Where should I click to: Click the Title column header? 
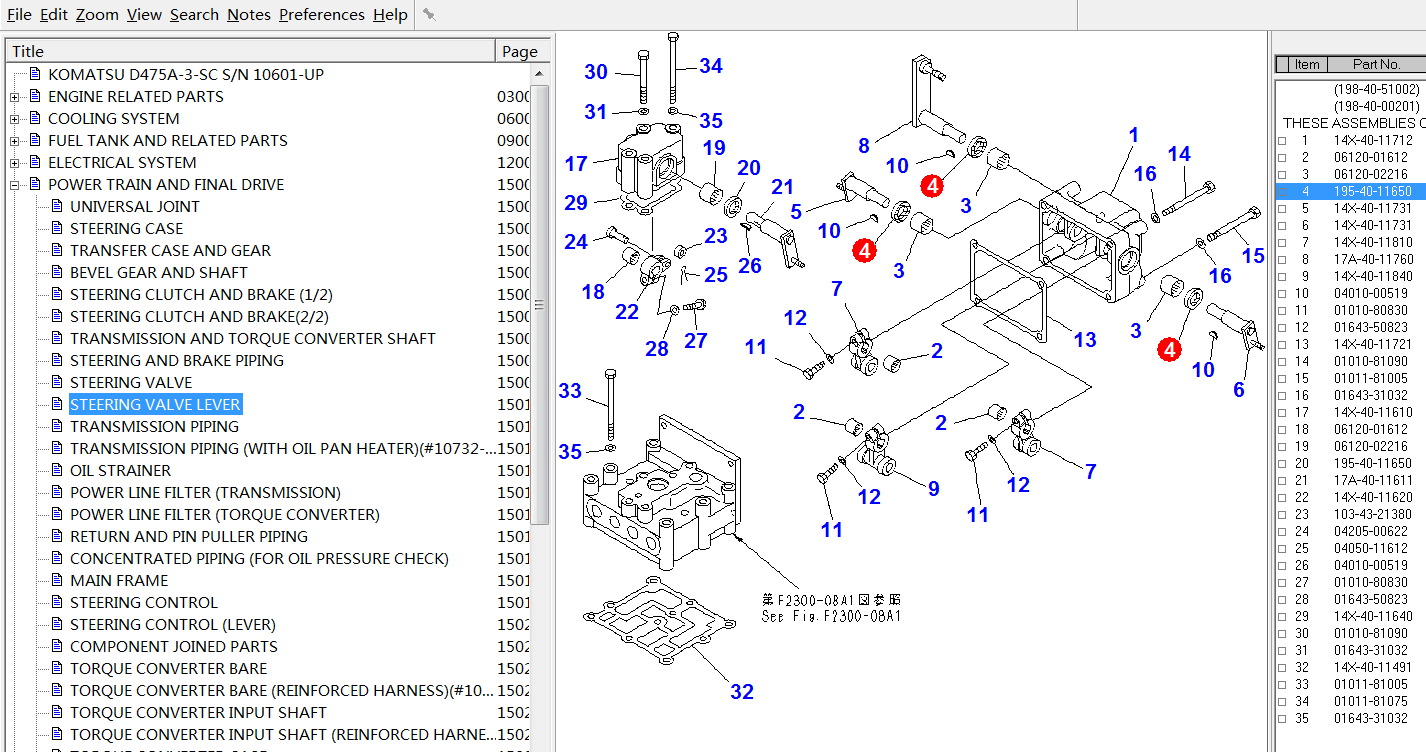point(250,51)
